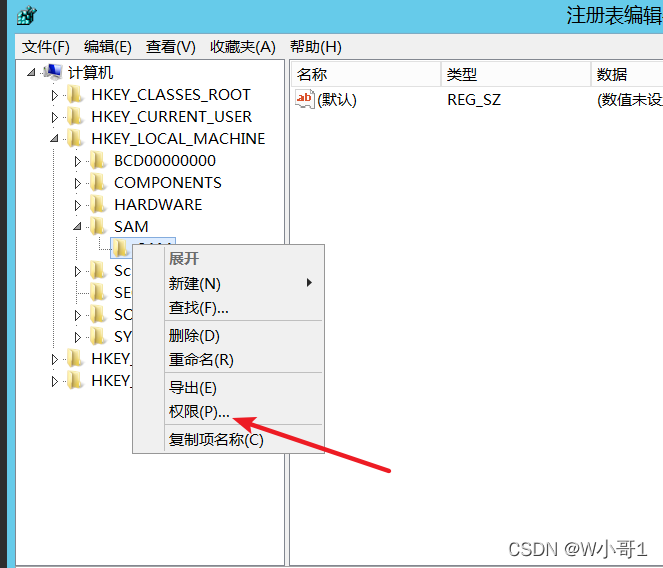Viewport: 663px width, 568px height.
Task: Click the Registry Editor title bar icon
Action: coord(27,15)
